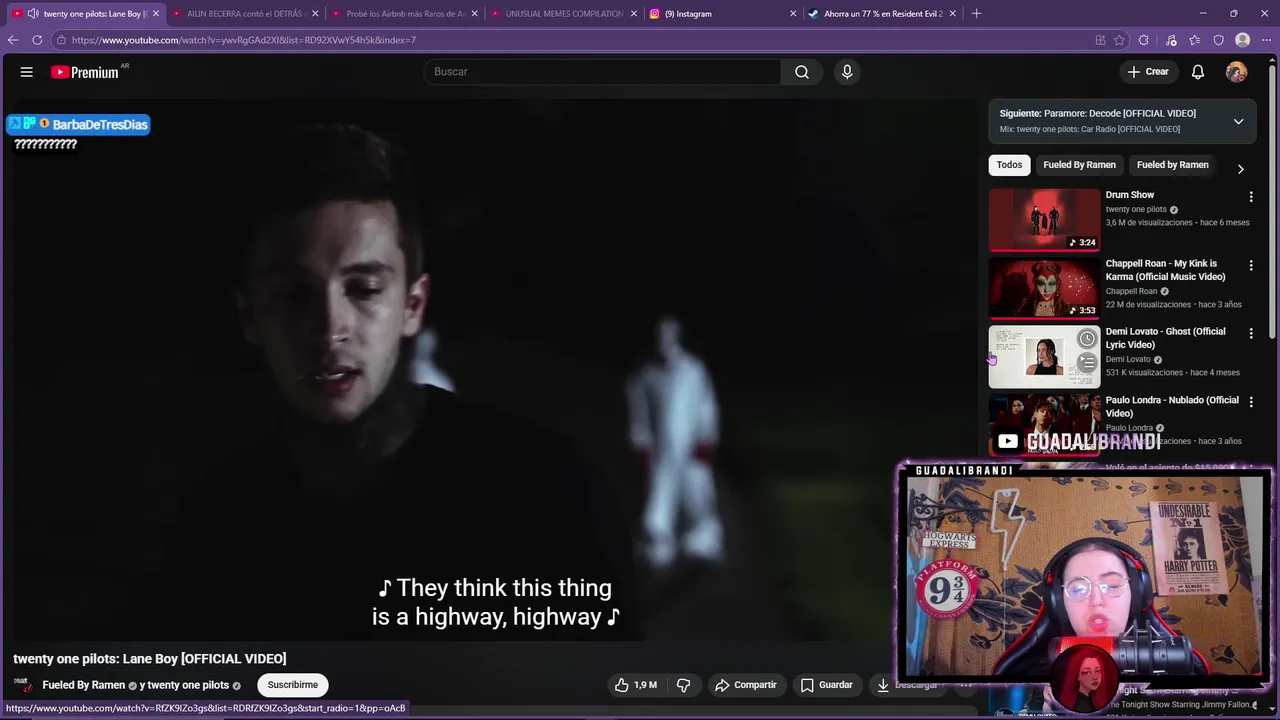Click the BarbaDeTresDias chat username
The image size is (1280, 720).
point(100,124)
